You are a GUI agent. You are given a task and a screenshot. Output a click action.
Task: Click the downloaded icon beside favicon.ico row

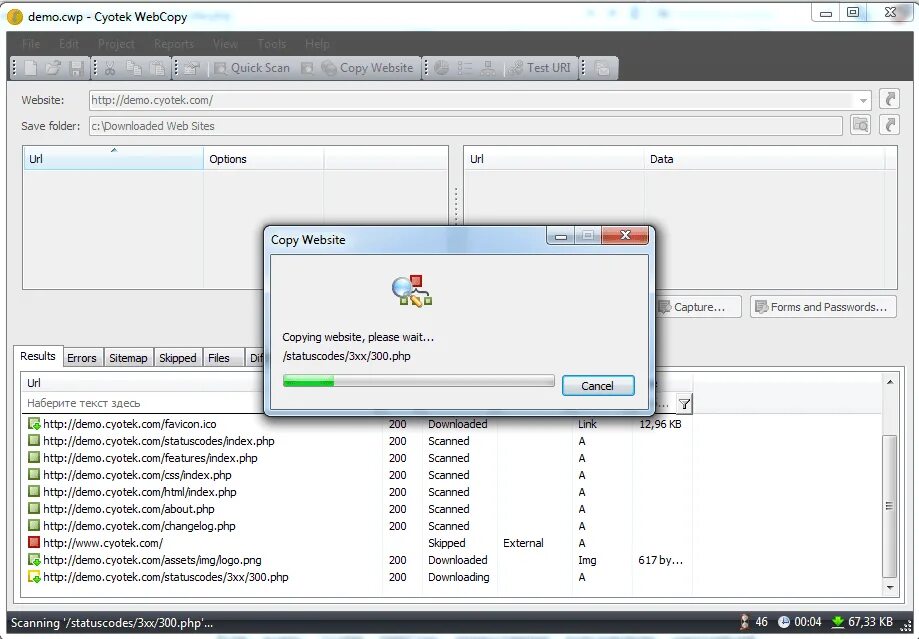pos(34,424)
